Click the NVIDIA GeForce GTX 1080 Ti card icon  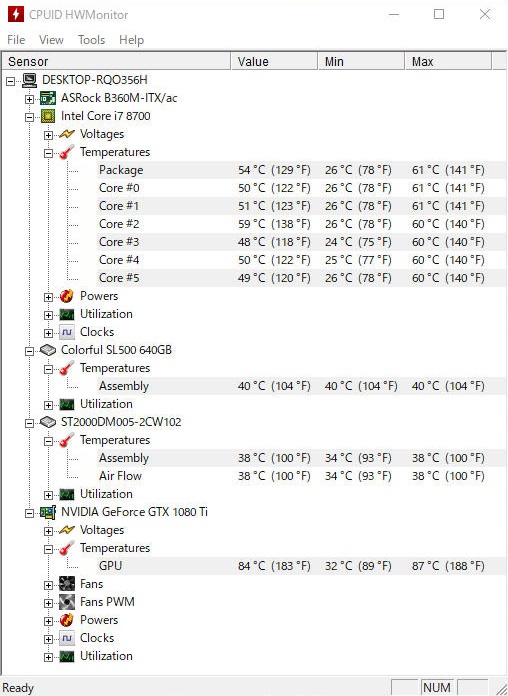tap(48, 512)
